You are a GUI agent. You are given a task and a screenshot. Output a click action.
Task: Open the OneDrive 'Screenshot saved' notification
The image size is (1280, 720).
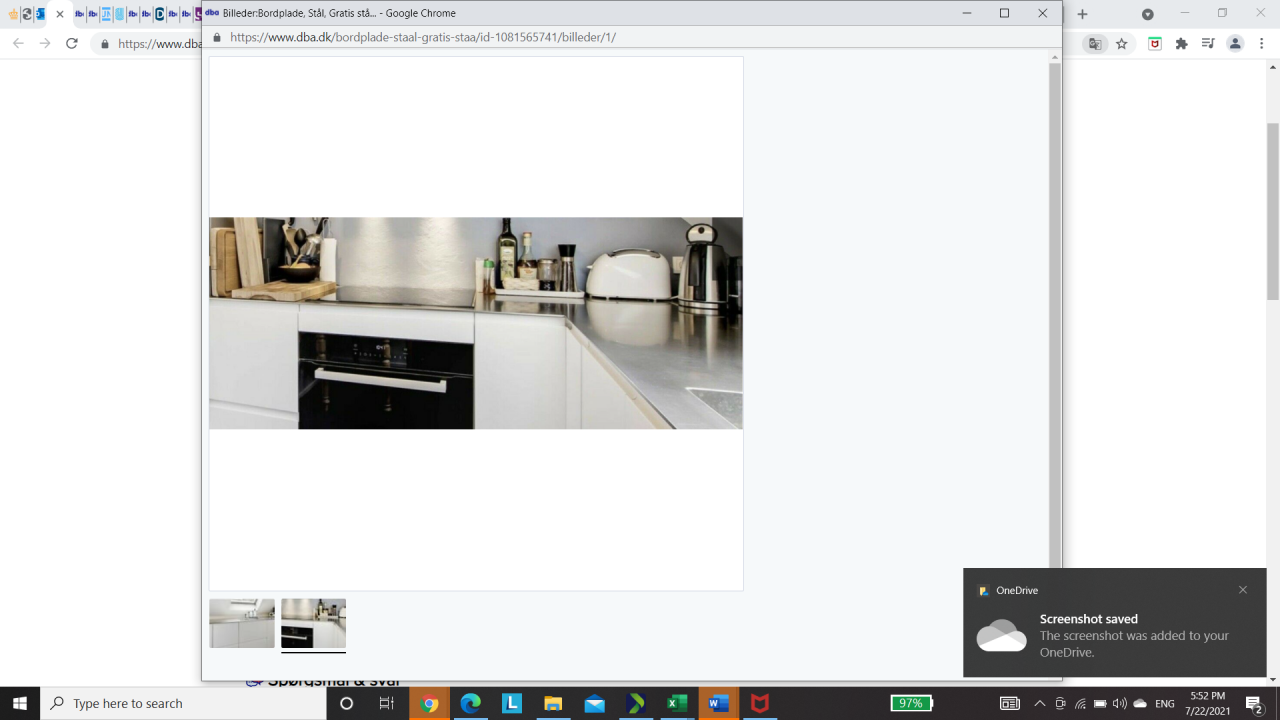click(x=1115, y=622)
